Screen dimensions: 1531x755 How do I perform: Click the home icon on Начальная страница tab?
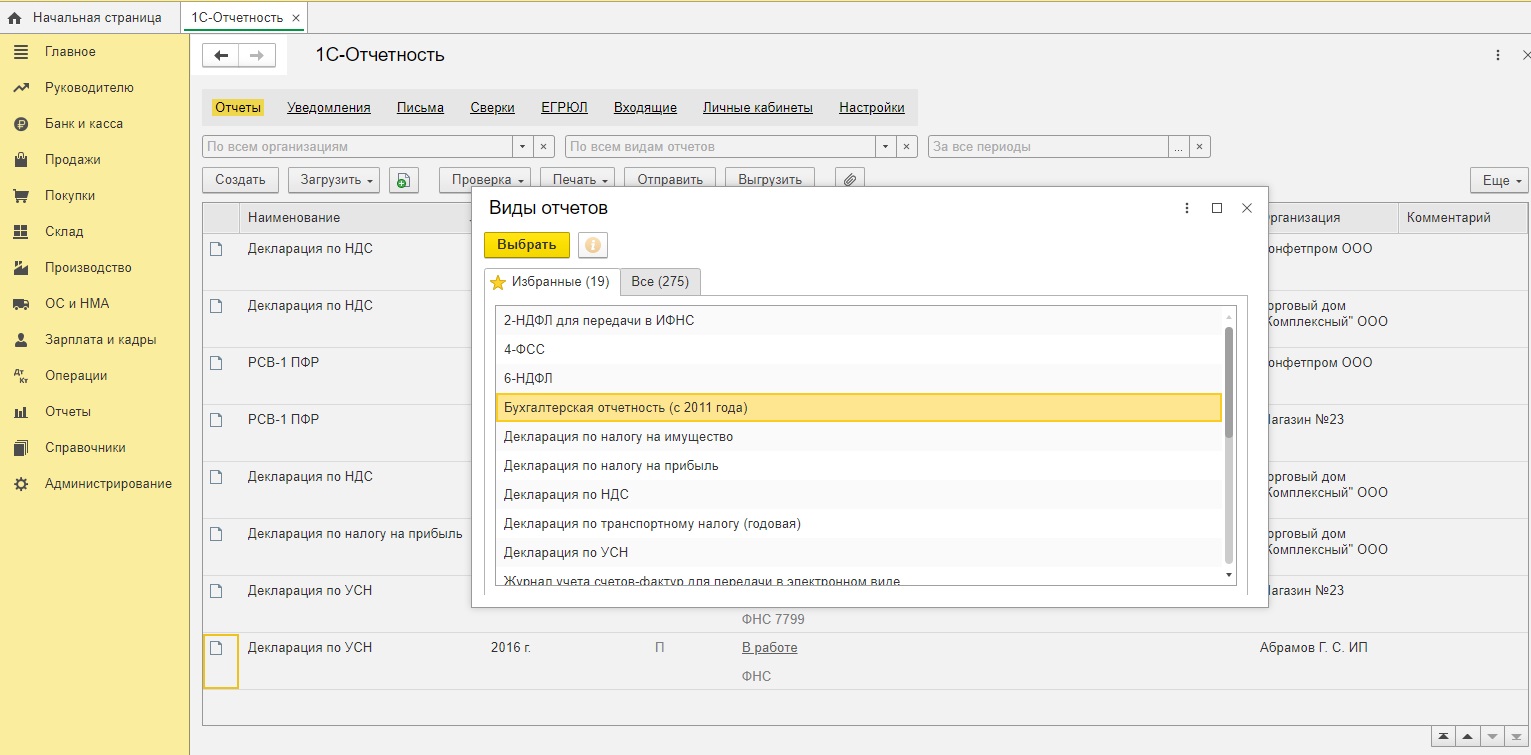tap(14, 18)
